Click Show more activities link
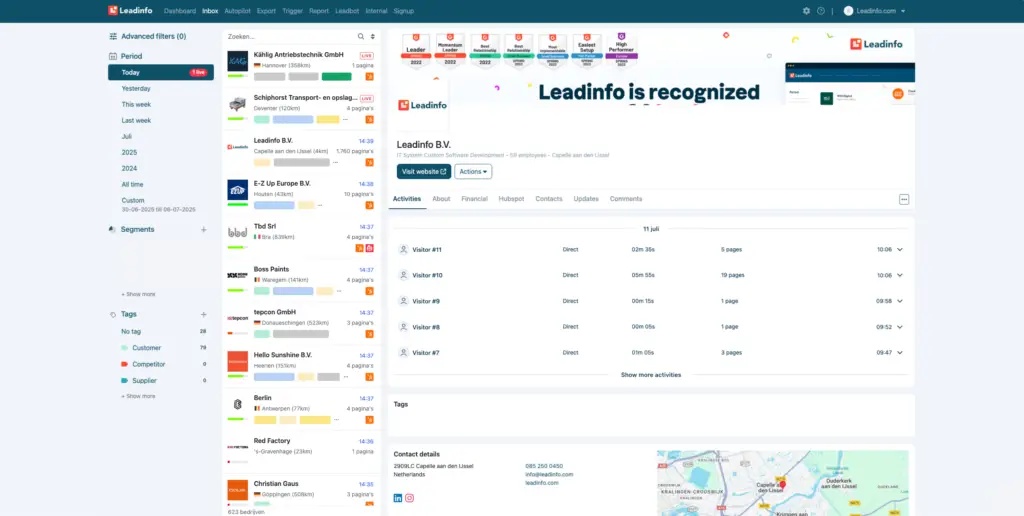 651,375
